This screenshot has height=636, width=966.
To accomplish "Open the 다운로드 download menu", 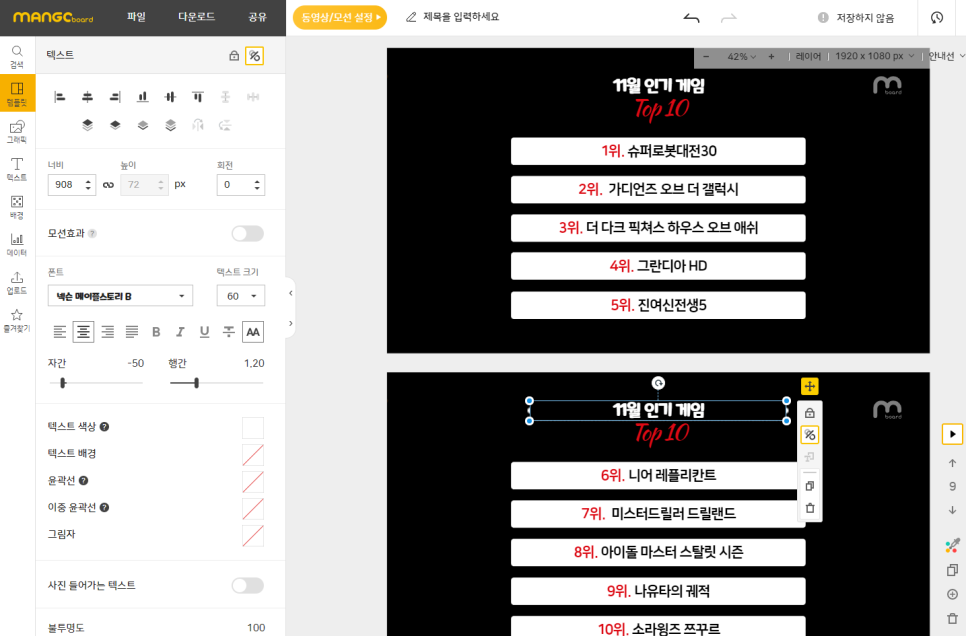I will (x=197, y=17).
